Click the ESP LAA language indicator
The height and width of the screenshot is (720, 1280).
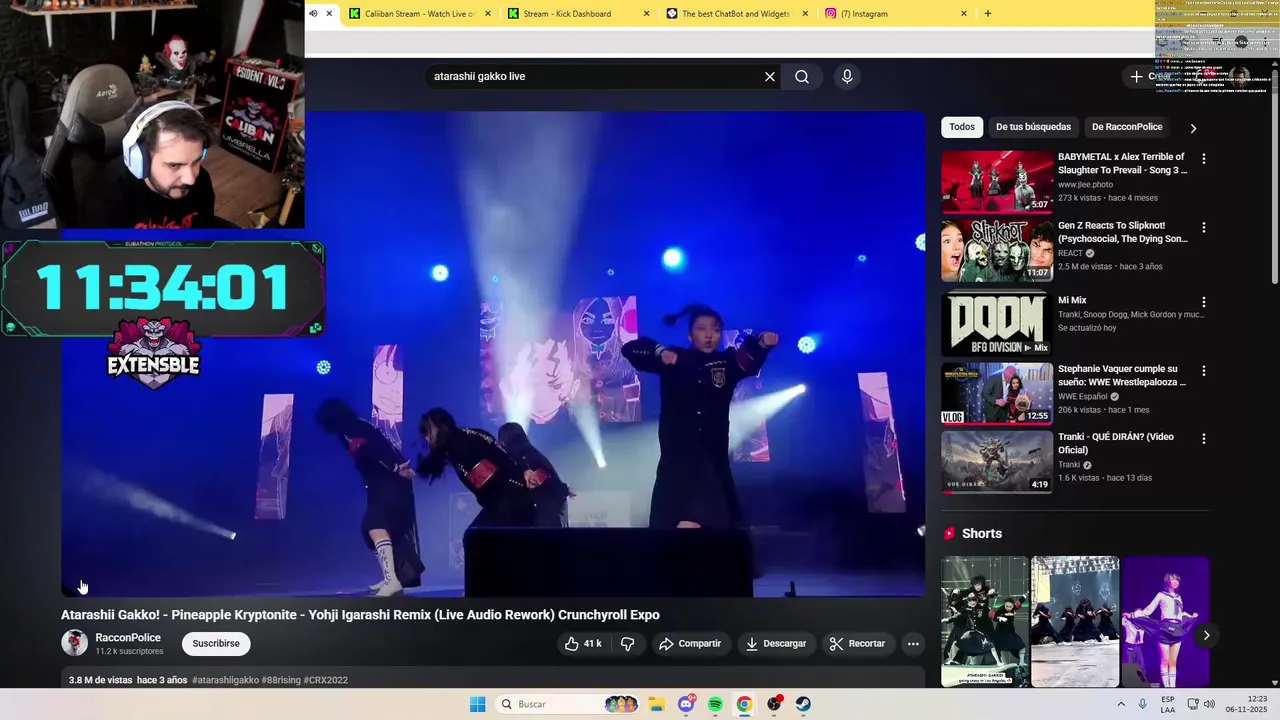1168,704
